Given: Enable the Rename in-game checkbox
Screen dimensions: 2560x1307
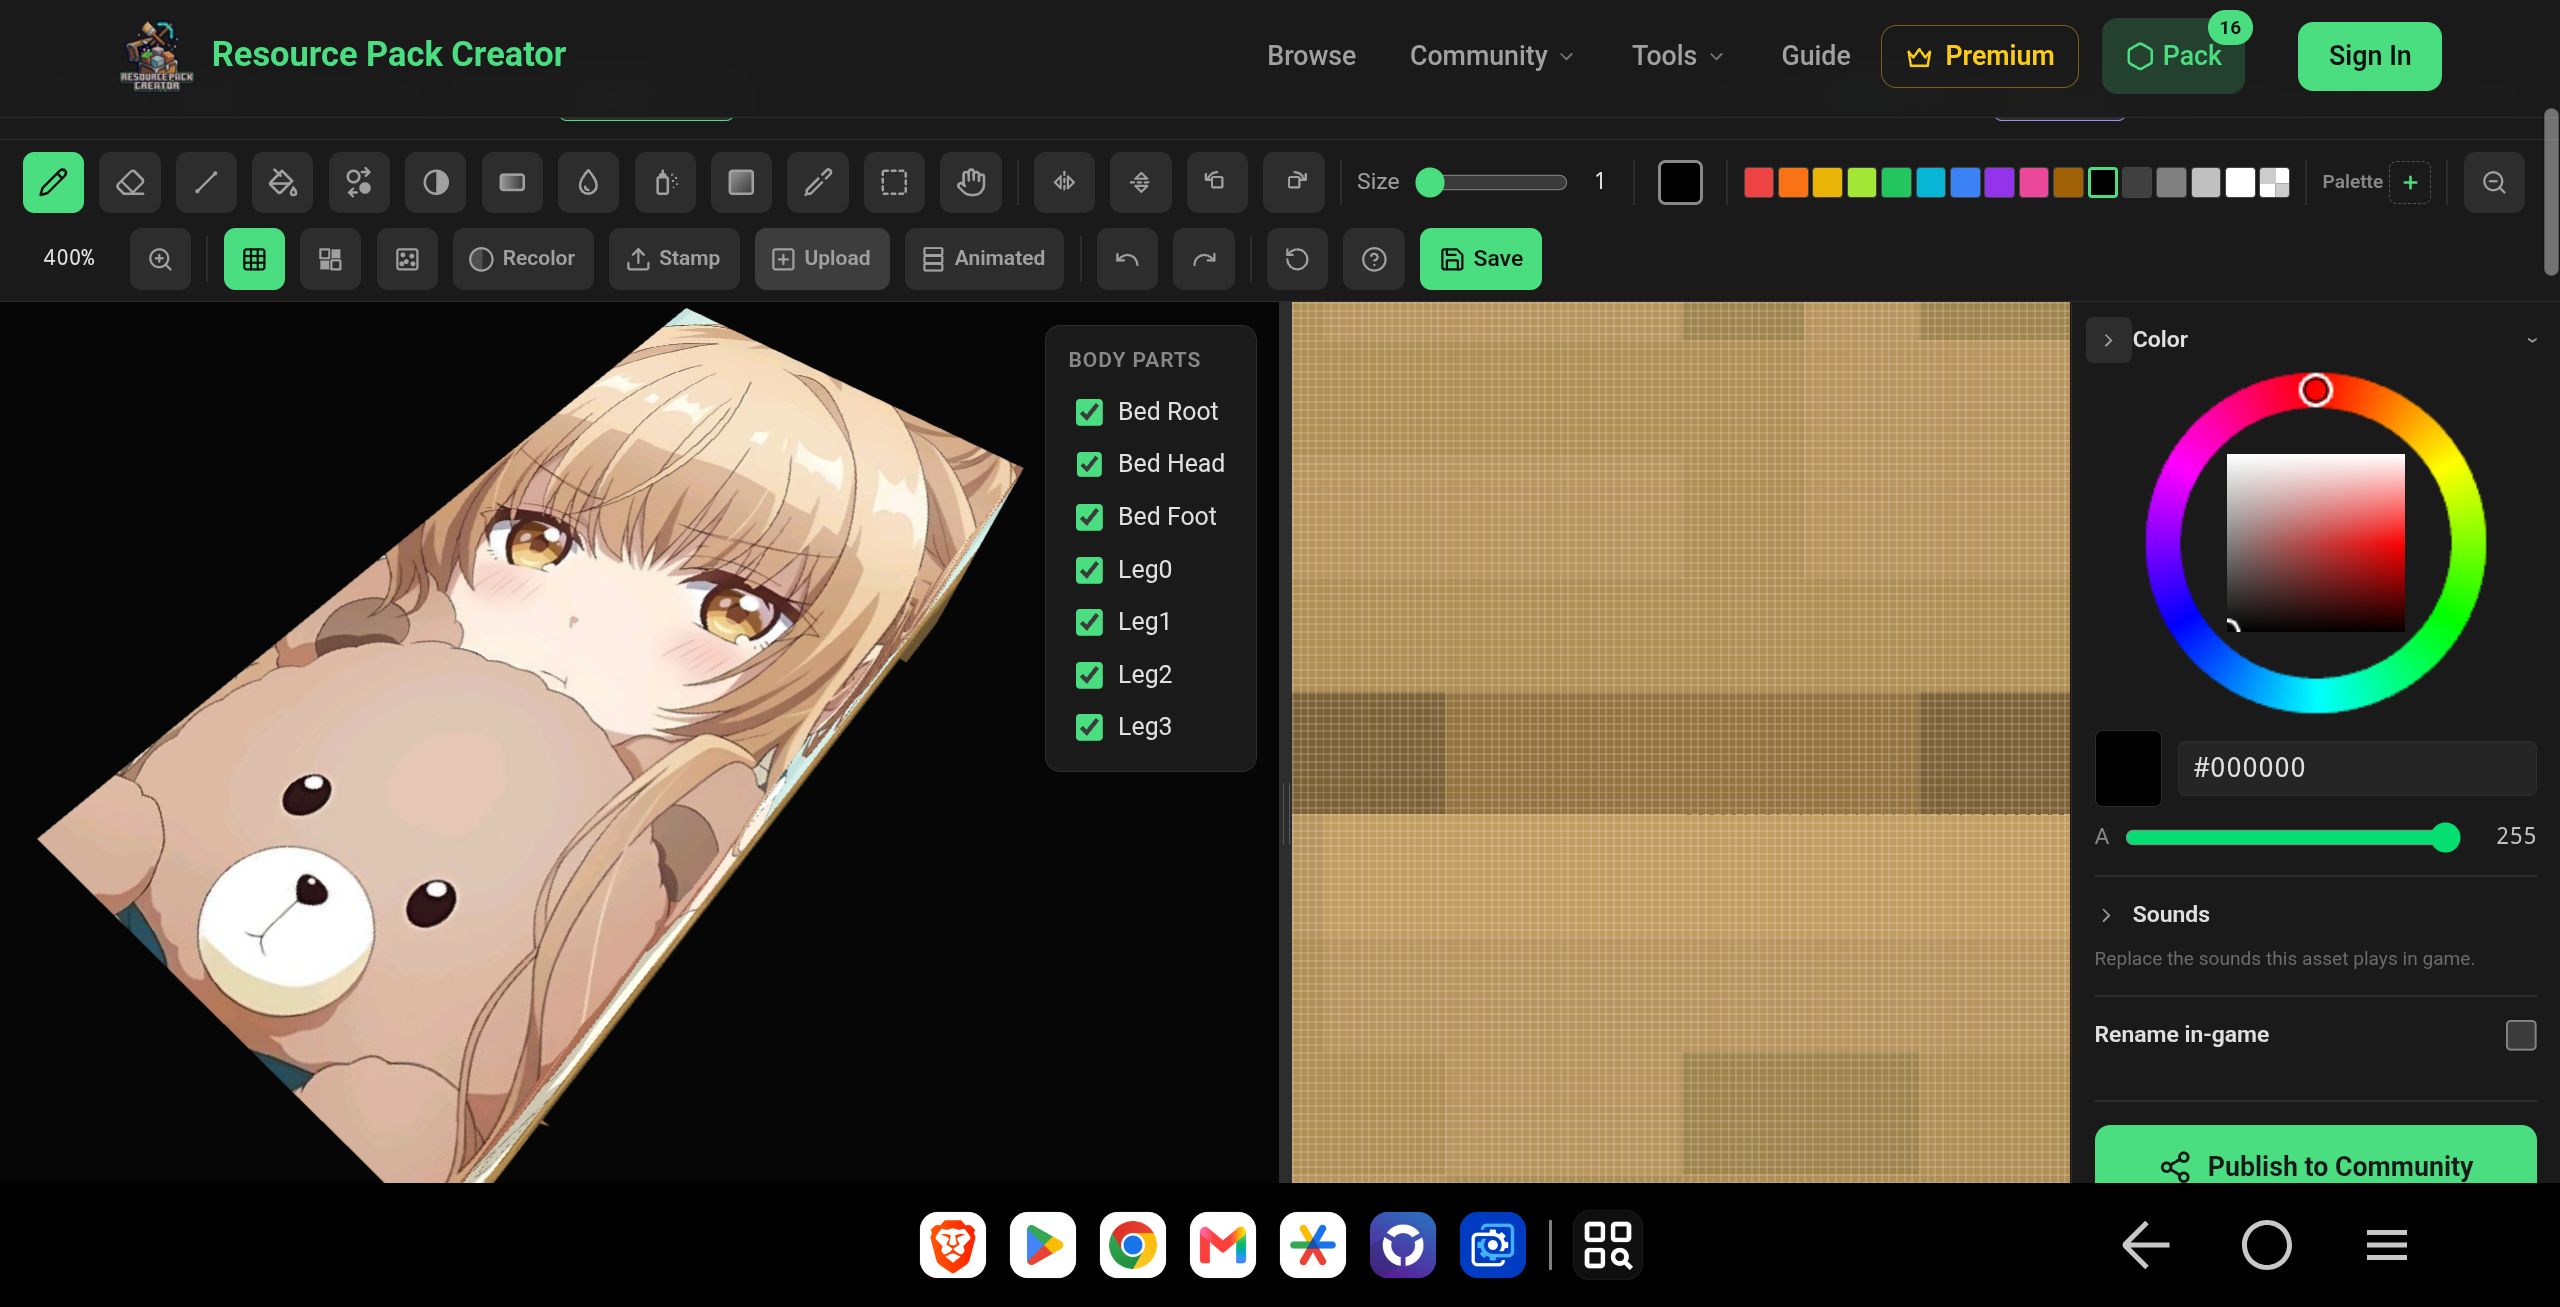Looking at the screenshot, I should click(x=2521, y=1035).
